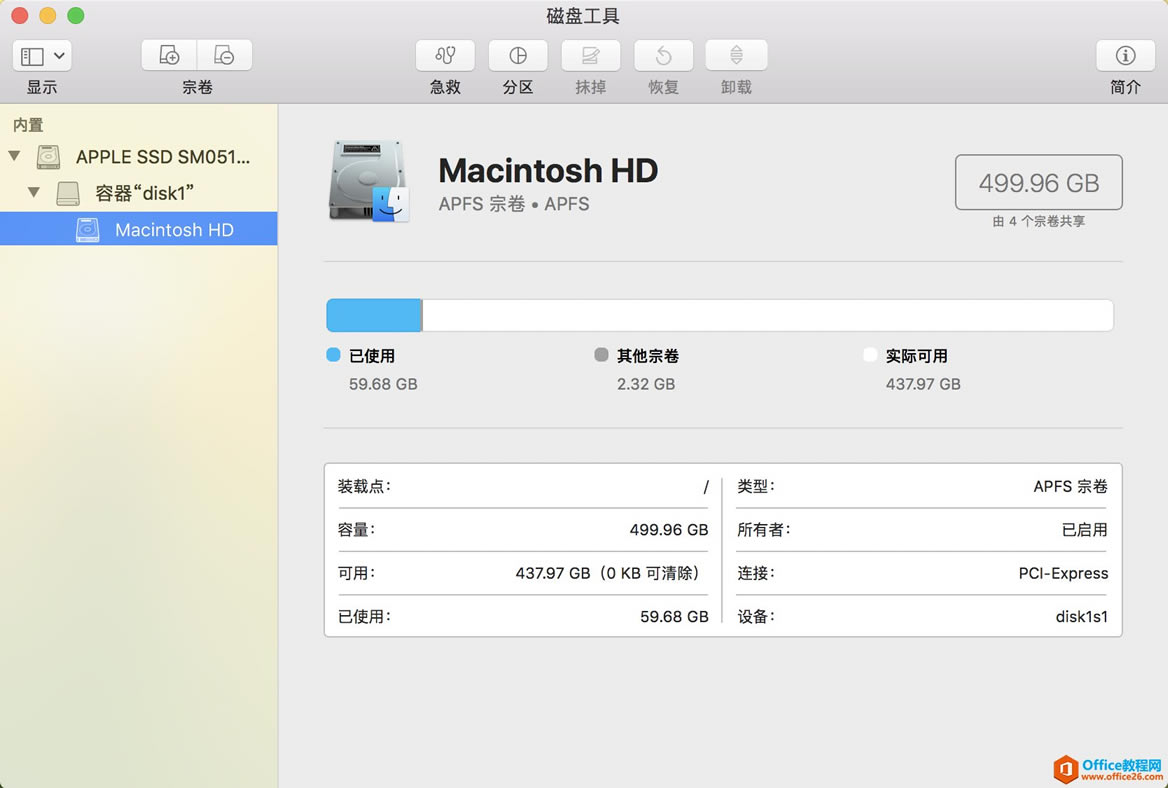Viewport: 1168px width, 788px height.
Task: Run First Aid via the 急救 icon
Action: pyautogui.click(x=445, y=55)
